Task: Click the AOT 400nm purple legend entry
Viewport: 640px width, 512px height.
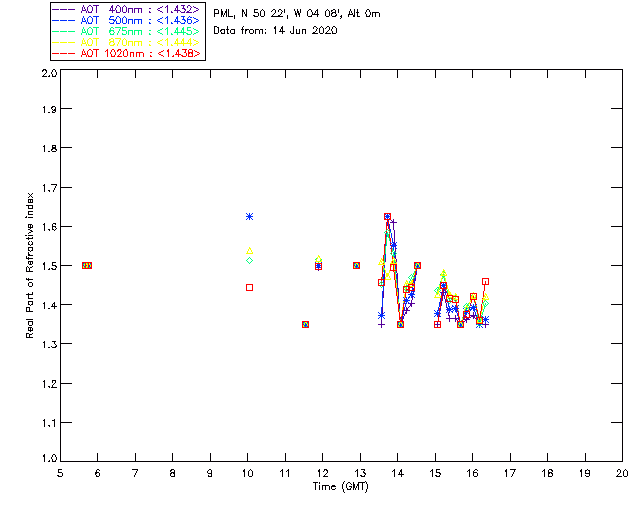Action: [x=127, y=9]
